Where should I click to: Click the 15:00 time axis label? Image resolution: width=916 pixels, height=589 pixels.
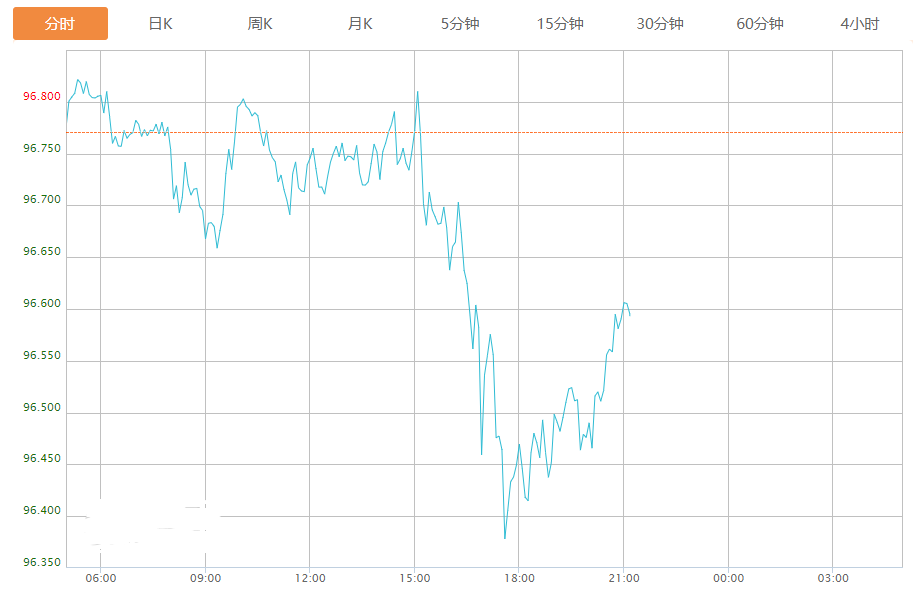pos(414,578)
